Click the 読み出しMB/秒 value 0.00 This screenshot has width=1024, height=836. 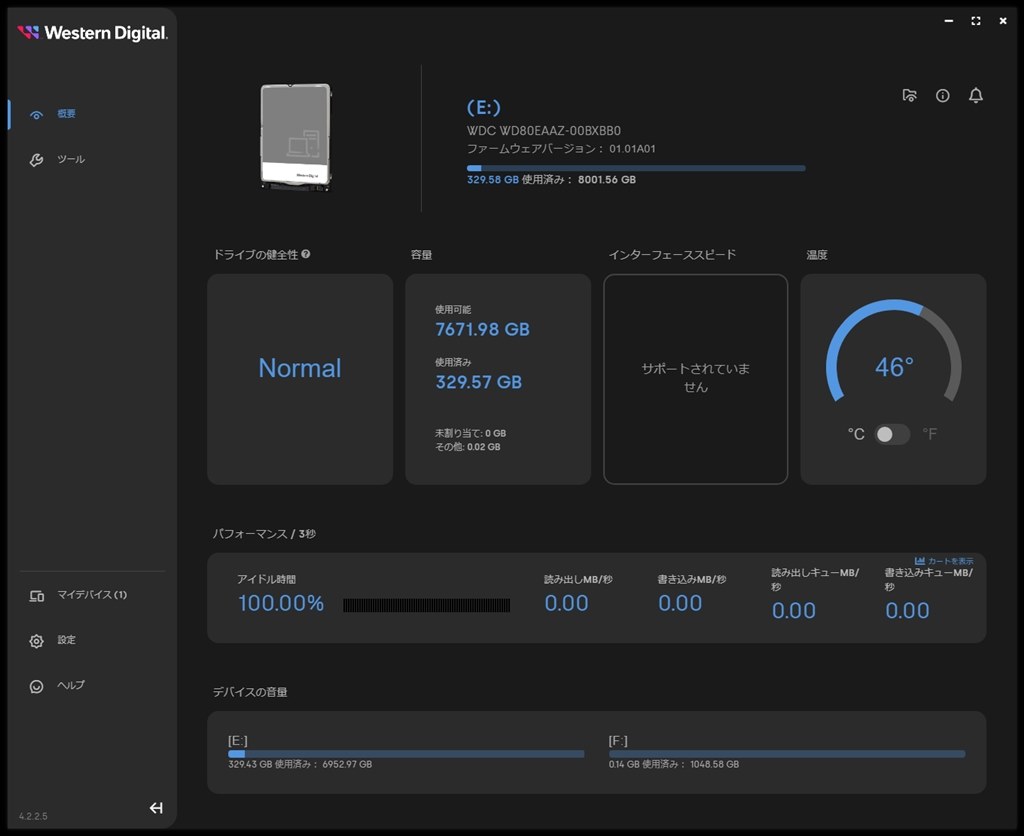click(566, 603)
